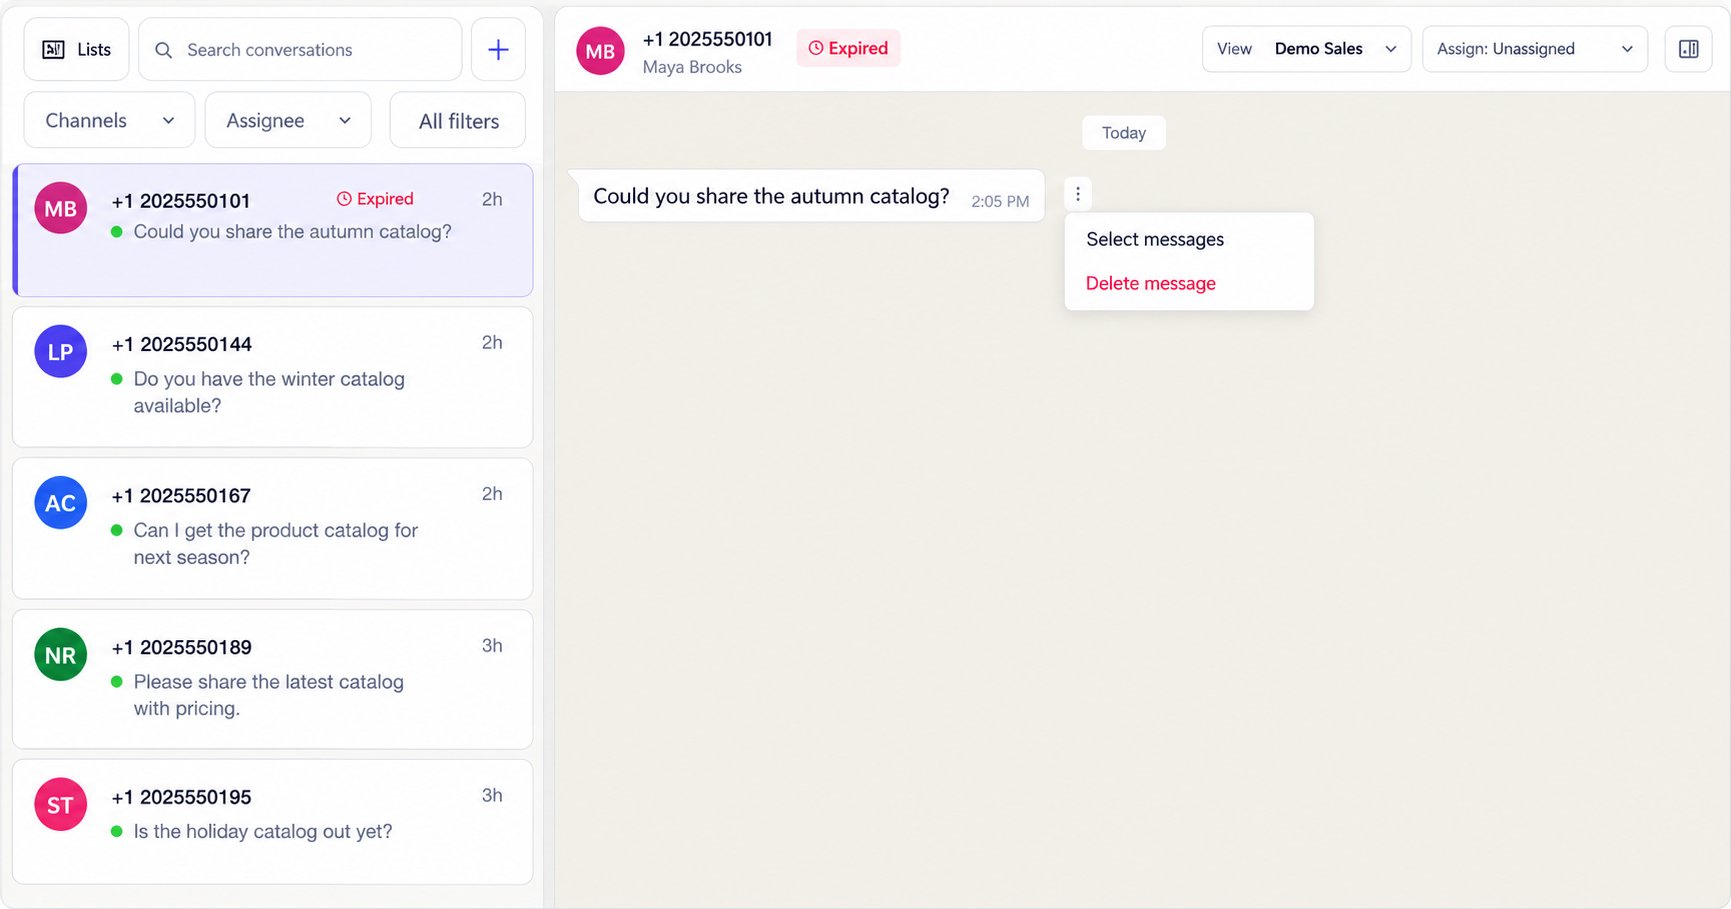The image size is (1731, 909).
Task: Toggle the side panel layout icon
Action: click(x=1688, y=49)
